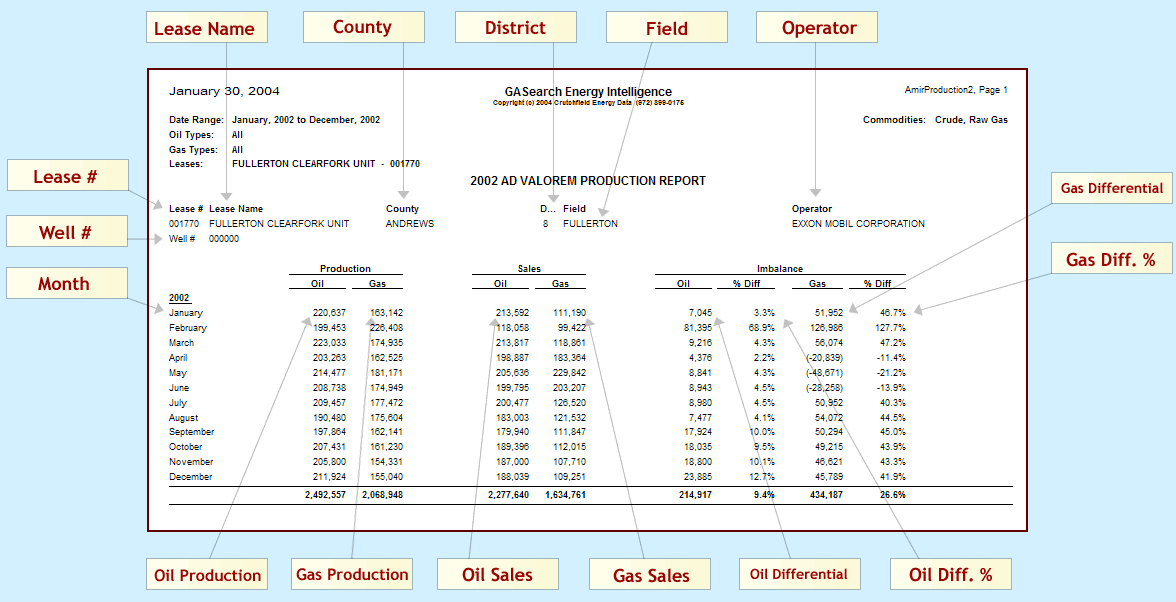This screenshot has width=1176, height=602.
Task: Select the Oil Differential callout label
Action: (x=798, y=574)
